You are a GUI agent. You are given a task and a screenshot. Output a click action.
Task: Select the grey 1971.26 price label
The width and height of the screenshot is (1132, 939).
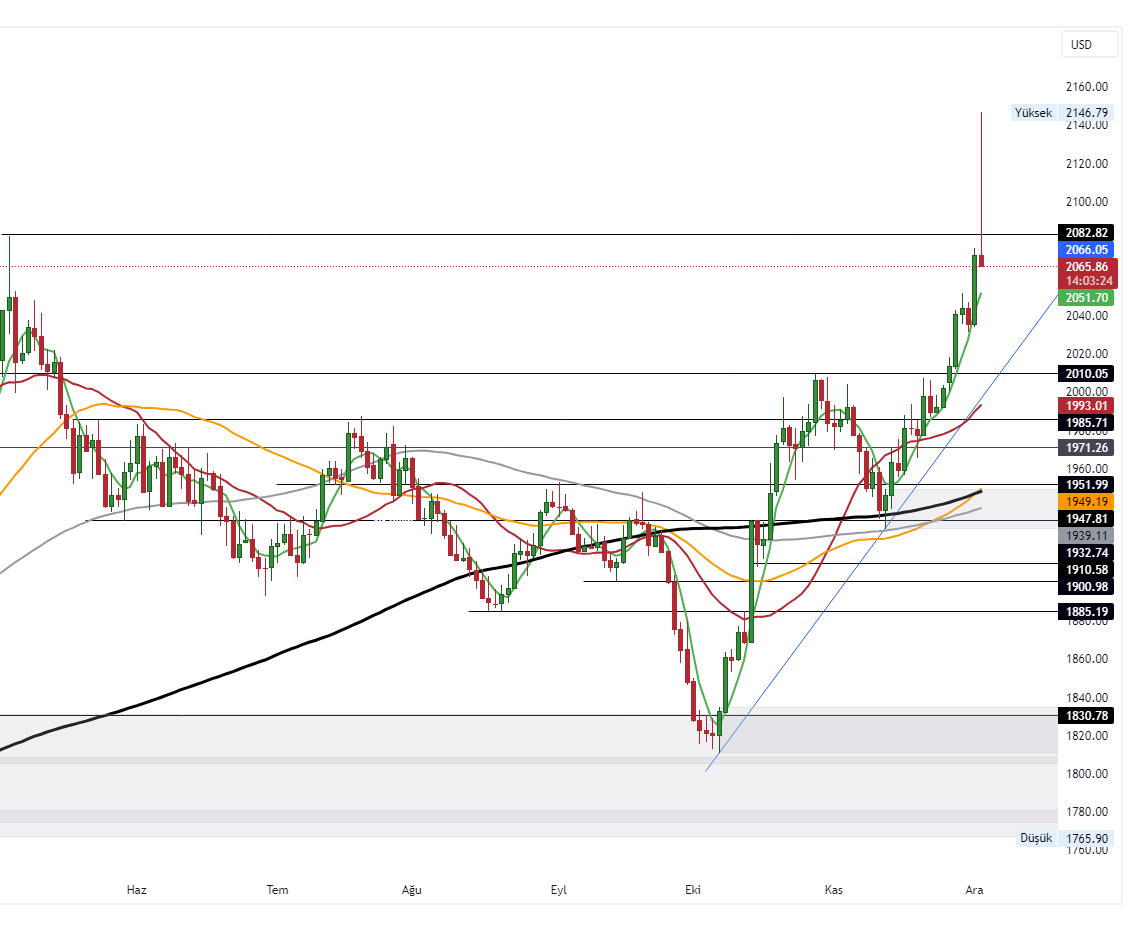(1087, 448)
